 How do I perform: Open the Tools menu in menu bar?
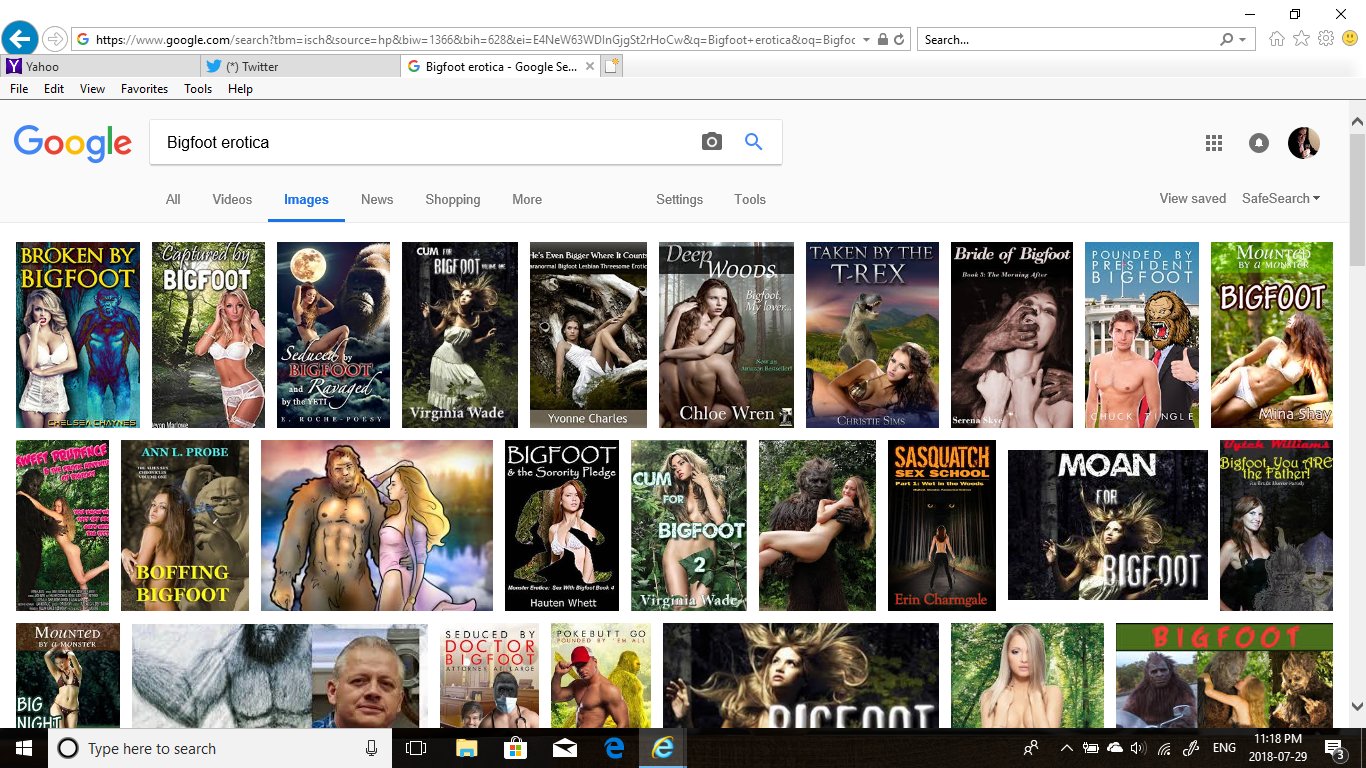[198, 89]
